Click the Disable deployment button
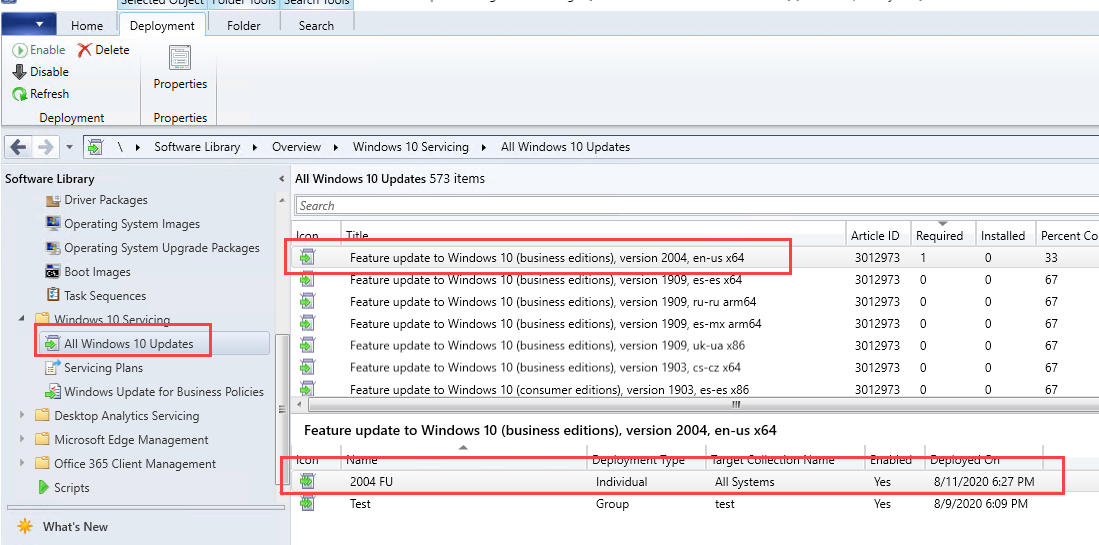Image resolution: width=1099 pixels, height=545 pixels. pyautogui.click(x=41, y=71)
